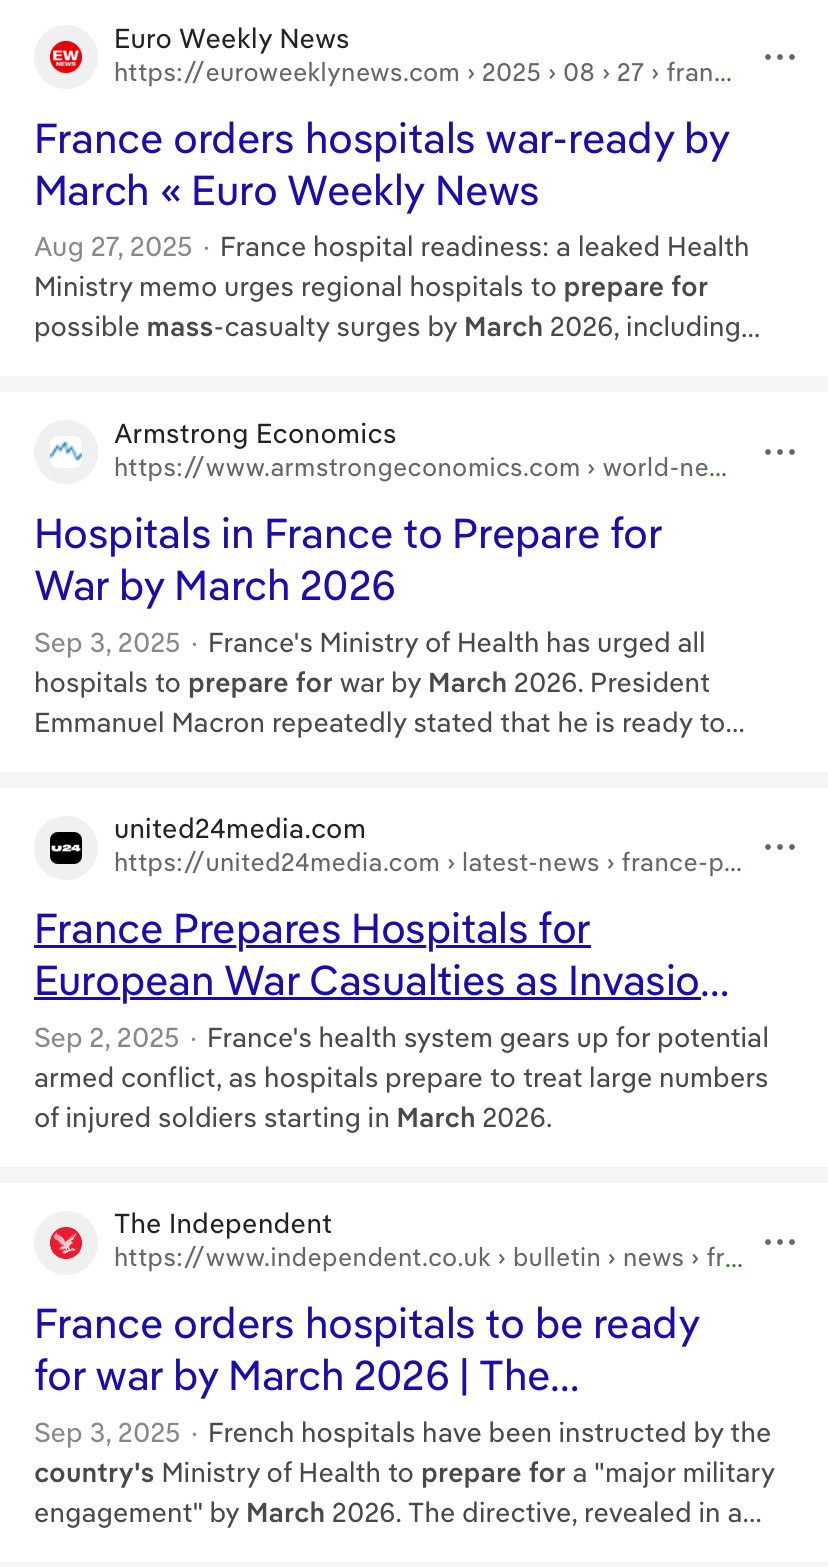Open "France Prepares Hospitals for European War Casualties" link
828x1567 pixels.
[380, 955]
